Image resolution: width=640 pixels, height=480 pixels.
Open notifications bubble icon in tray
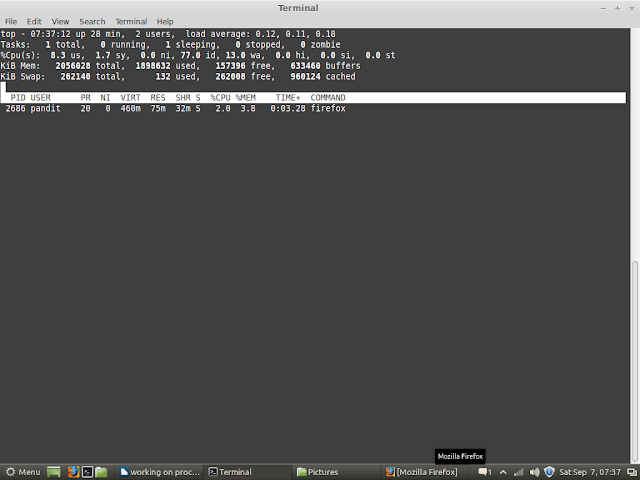pos(484,472)
